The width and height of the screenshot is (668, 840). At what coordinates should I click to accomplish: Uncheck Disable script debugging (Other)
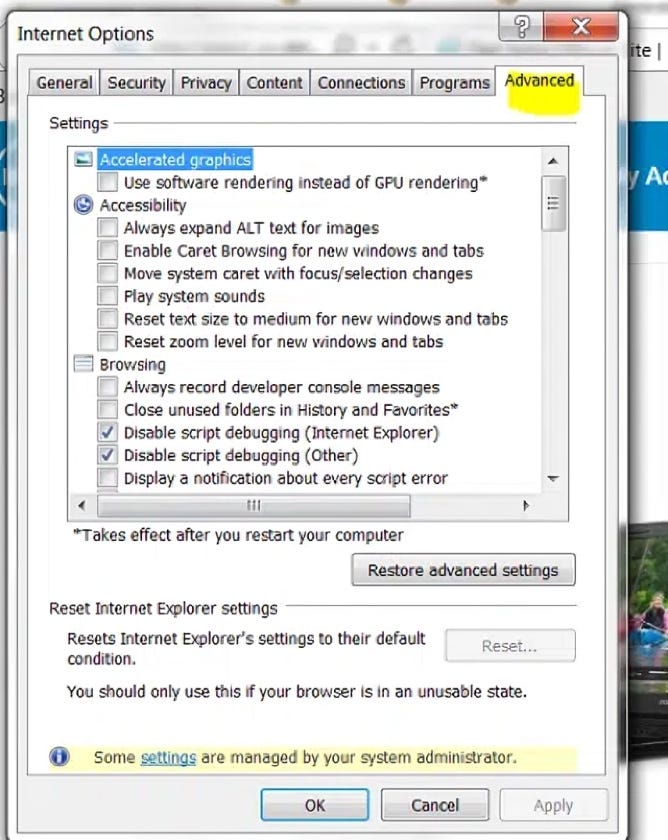pos(107,455)
